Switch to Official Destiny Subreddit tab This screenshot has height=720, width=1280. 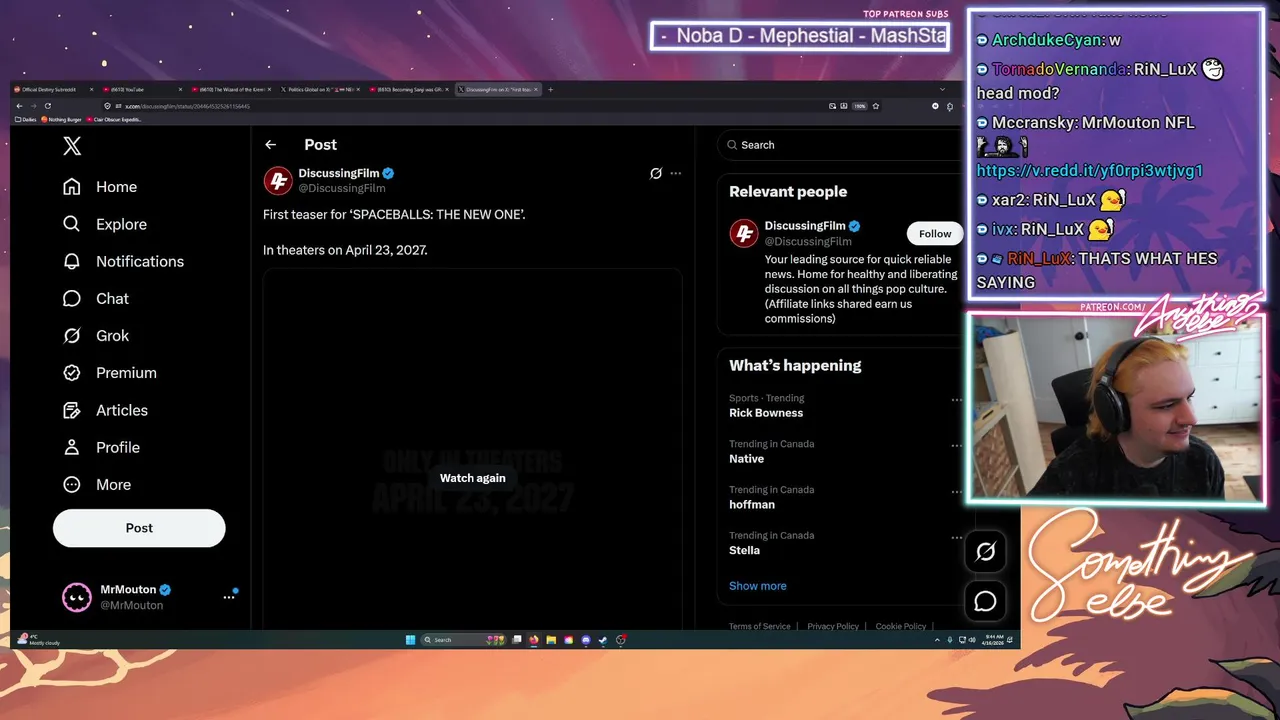click(x=52, y=90)
